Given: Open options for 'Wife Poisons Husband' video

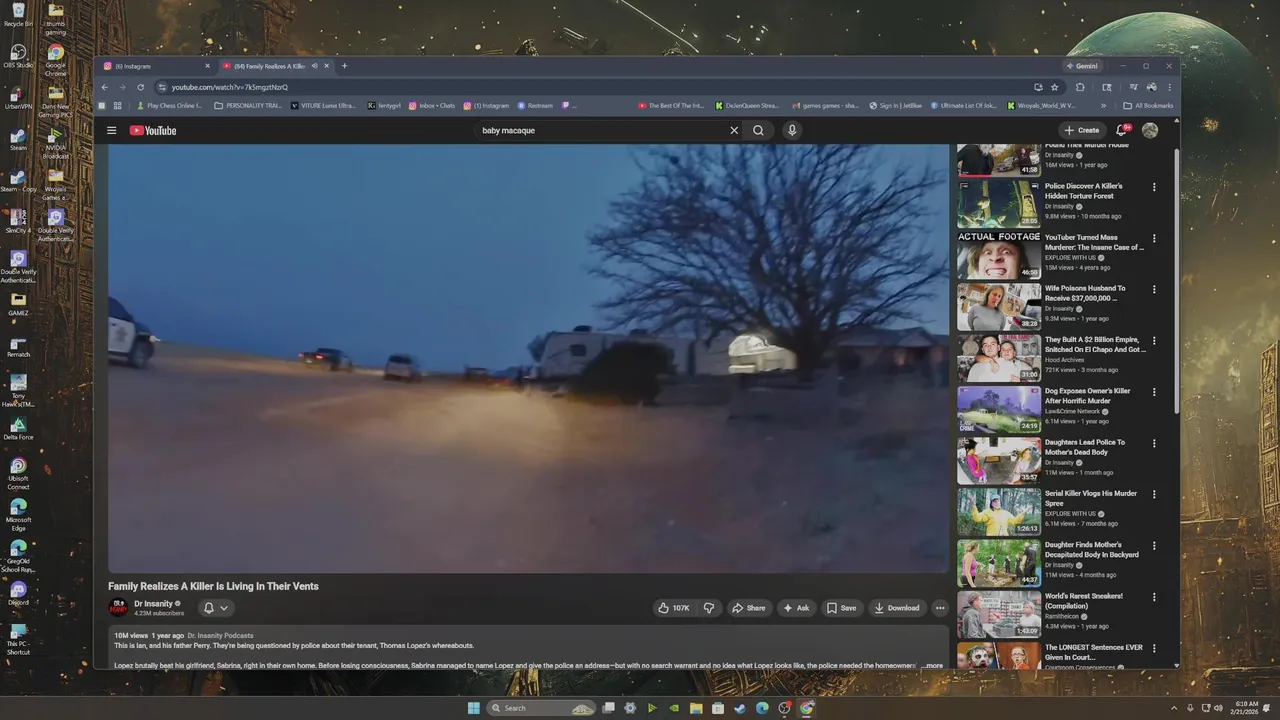Looking at the screenshot, I should [1154, 289].
